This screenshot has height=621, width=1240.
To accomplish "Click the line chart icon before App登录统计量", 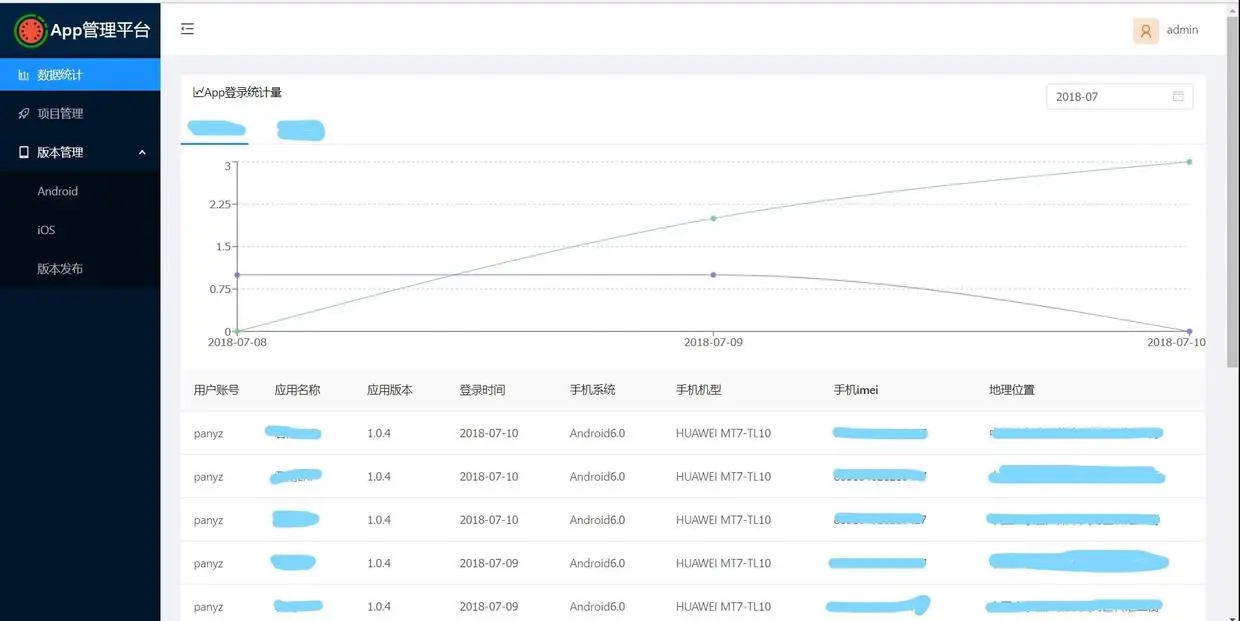I will click(198, 92).
